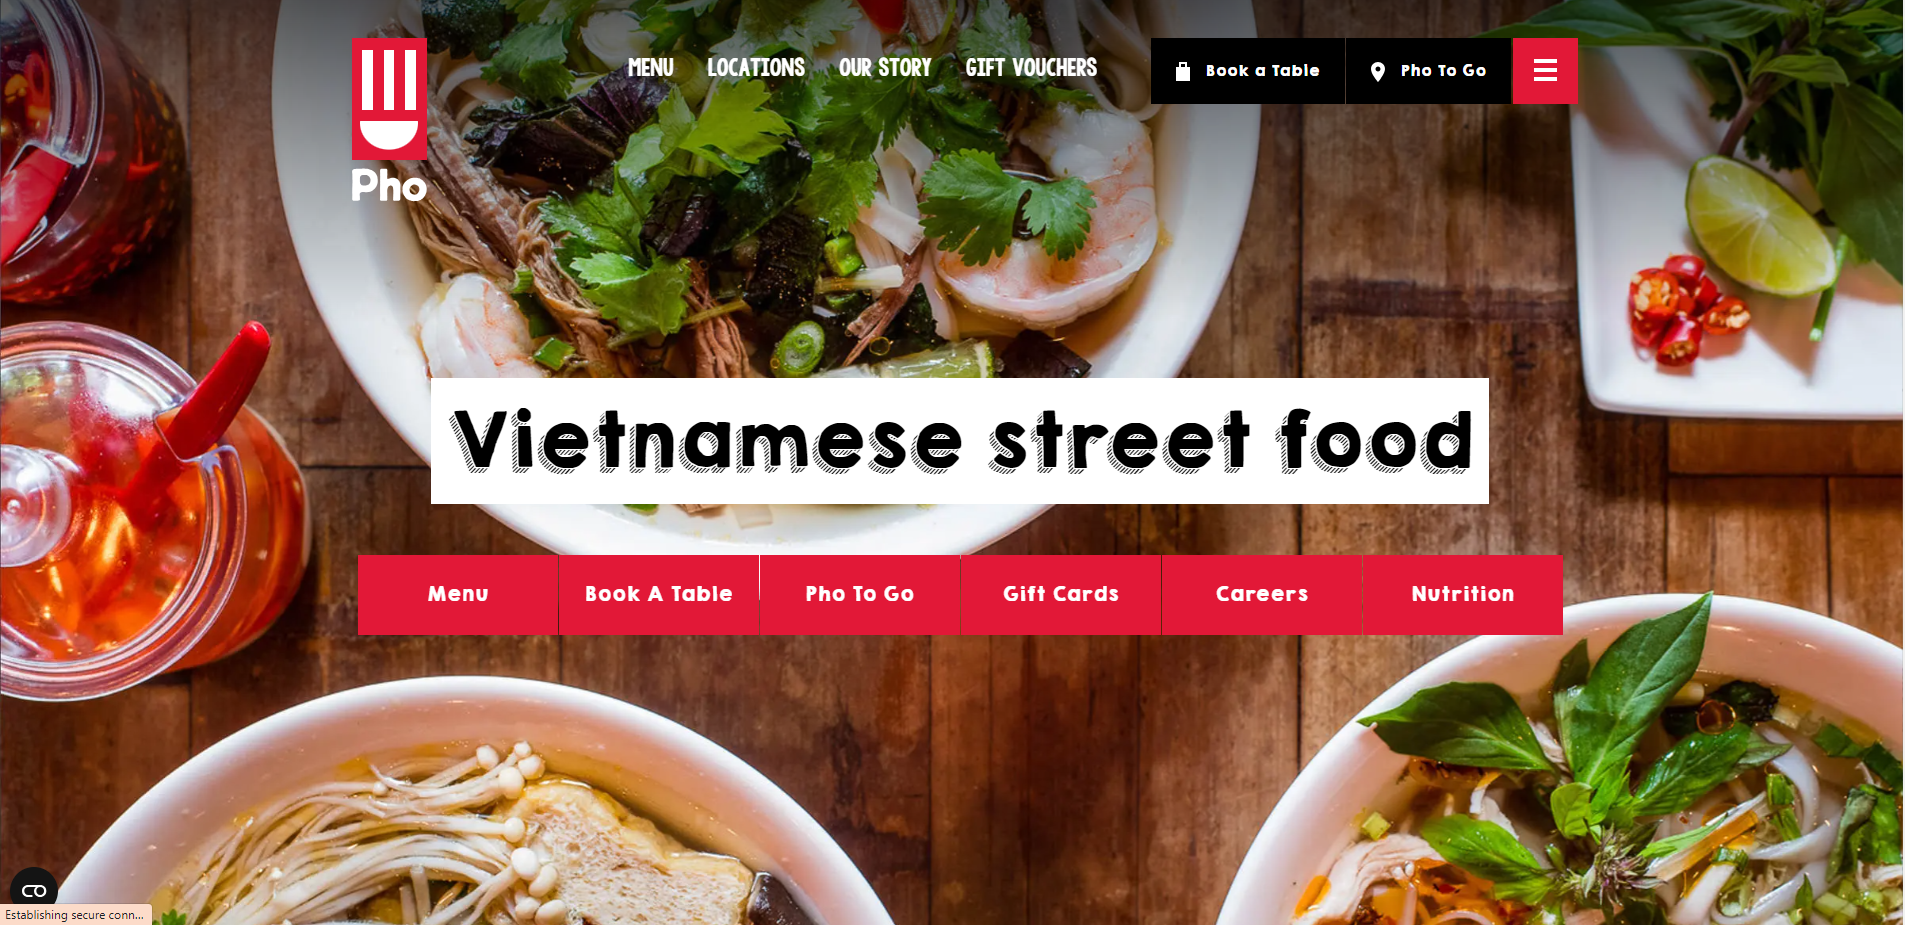Click the black Book a Table button
The height and width of the screenshot is (925, 1905).
(1248, 71)
